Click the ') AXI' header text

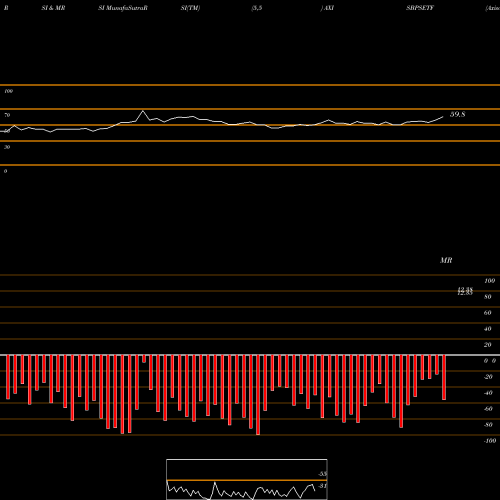click(x=327, y=8)
